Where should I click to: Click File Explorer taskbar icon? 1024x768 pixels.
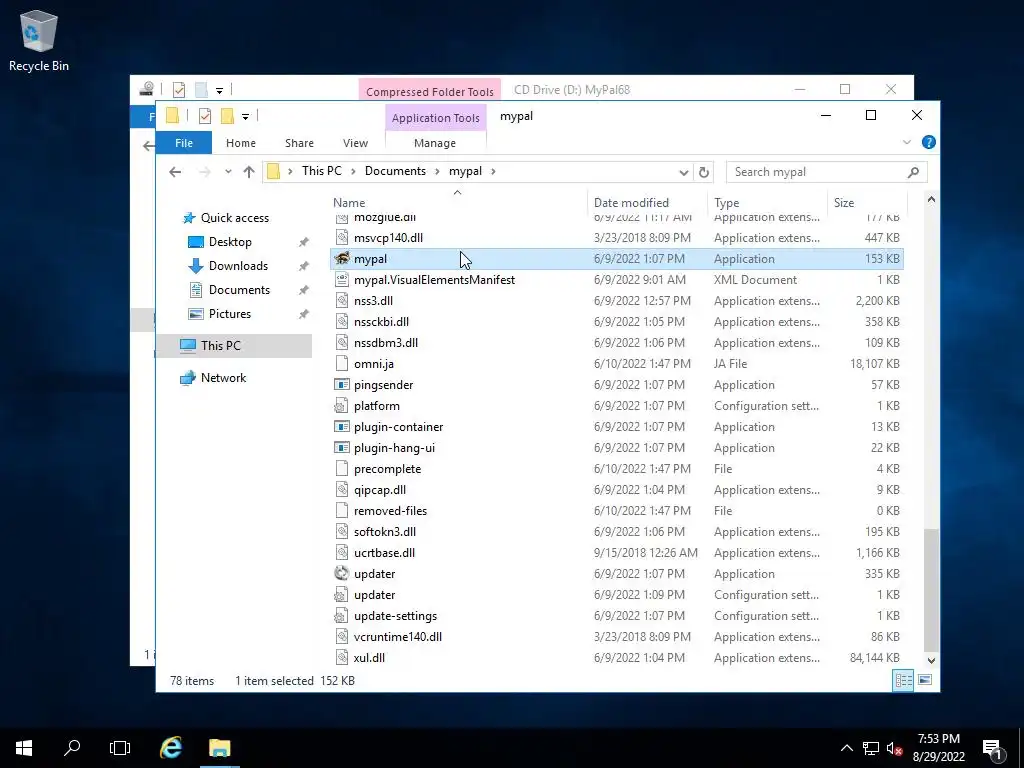point(219,748)
